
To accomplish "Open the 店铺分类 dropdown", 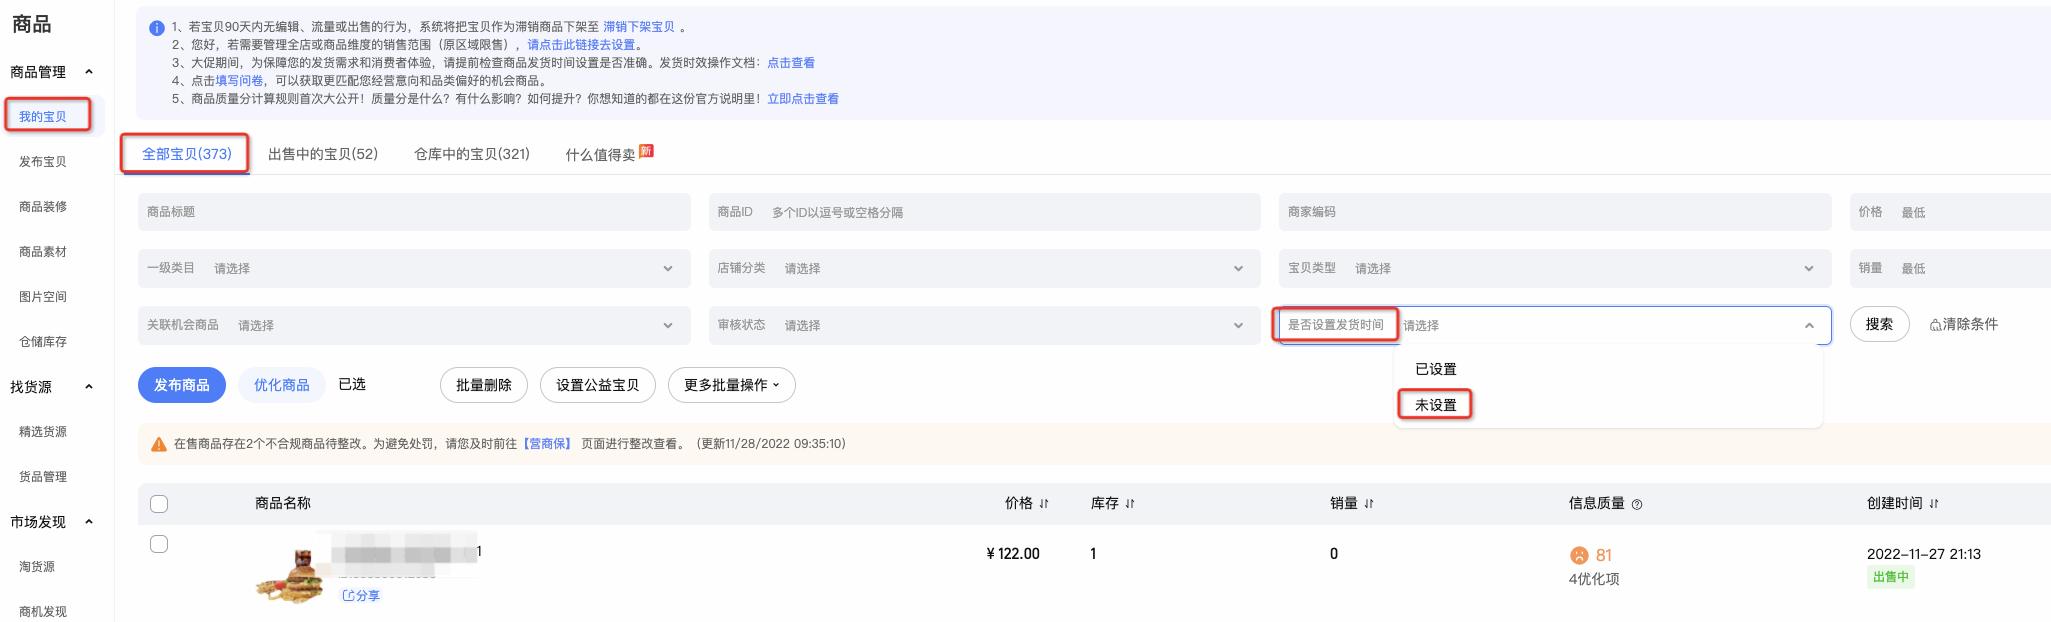I will [984, 268].
